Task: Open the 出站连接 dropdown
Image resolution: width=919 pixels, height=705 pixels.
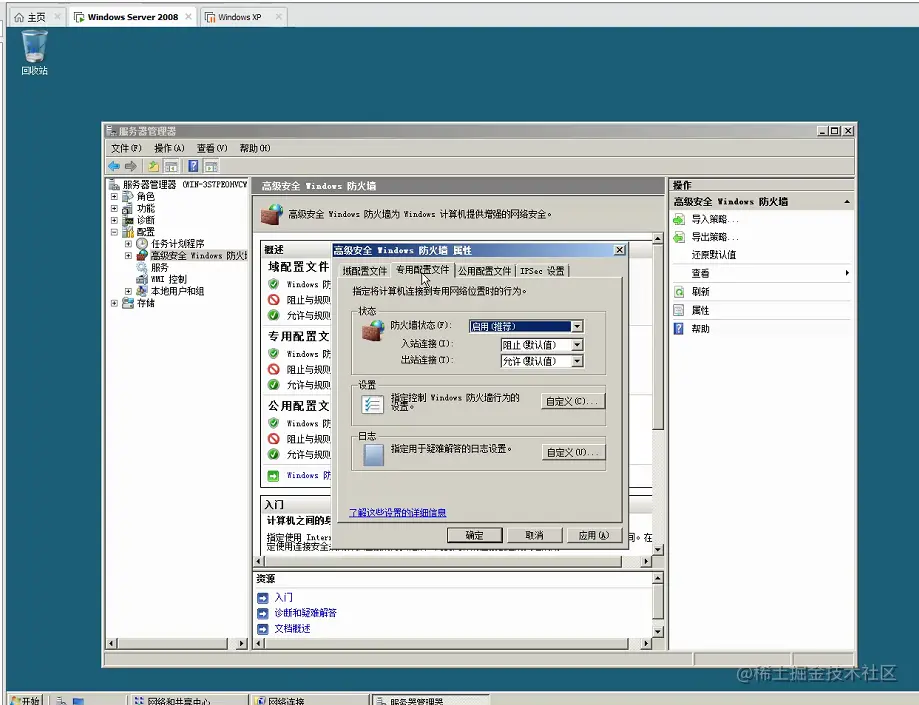Action: tap(577, 361)
